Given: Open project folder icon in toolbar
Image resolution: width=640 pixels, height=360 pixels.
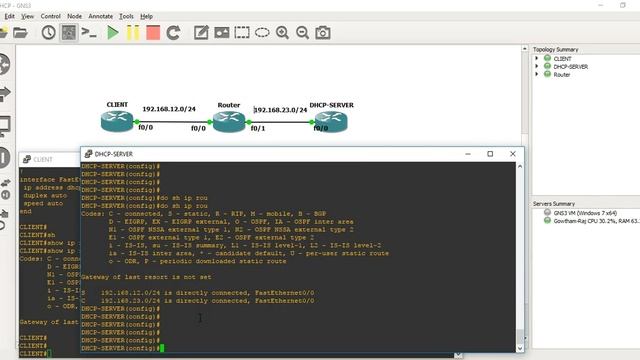Looking at the screenshot, I should coord(20,33).
